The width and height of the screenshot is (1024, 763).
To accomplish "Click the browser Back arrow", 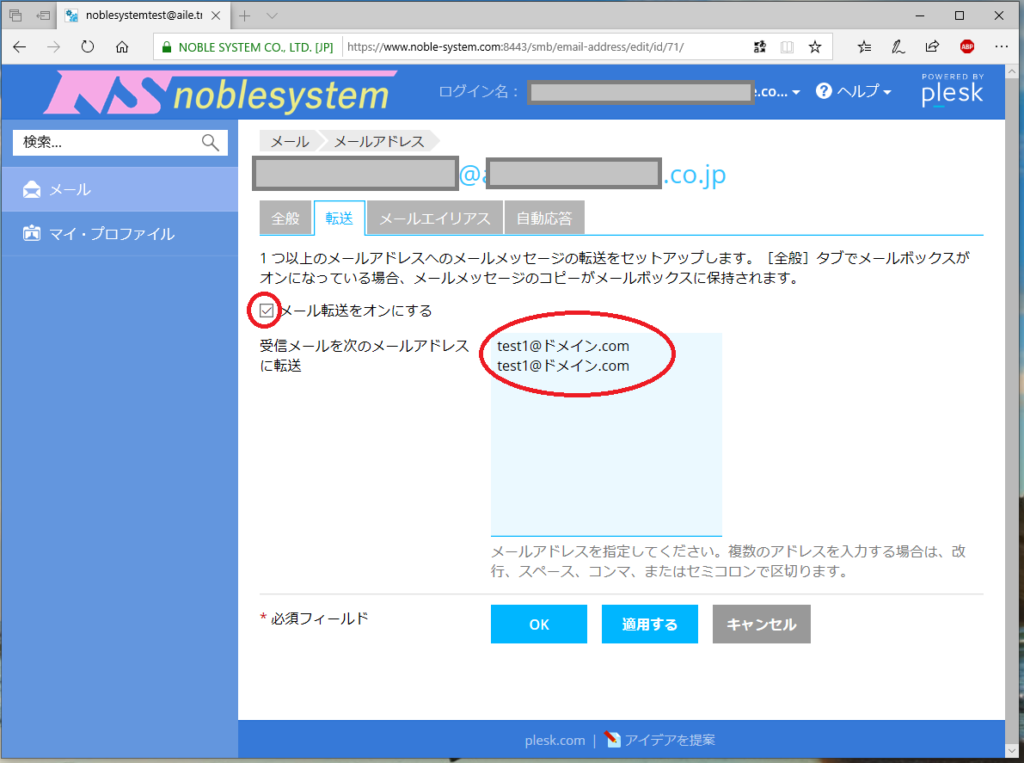I will point(20,47).
